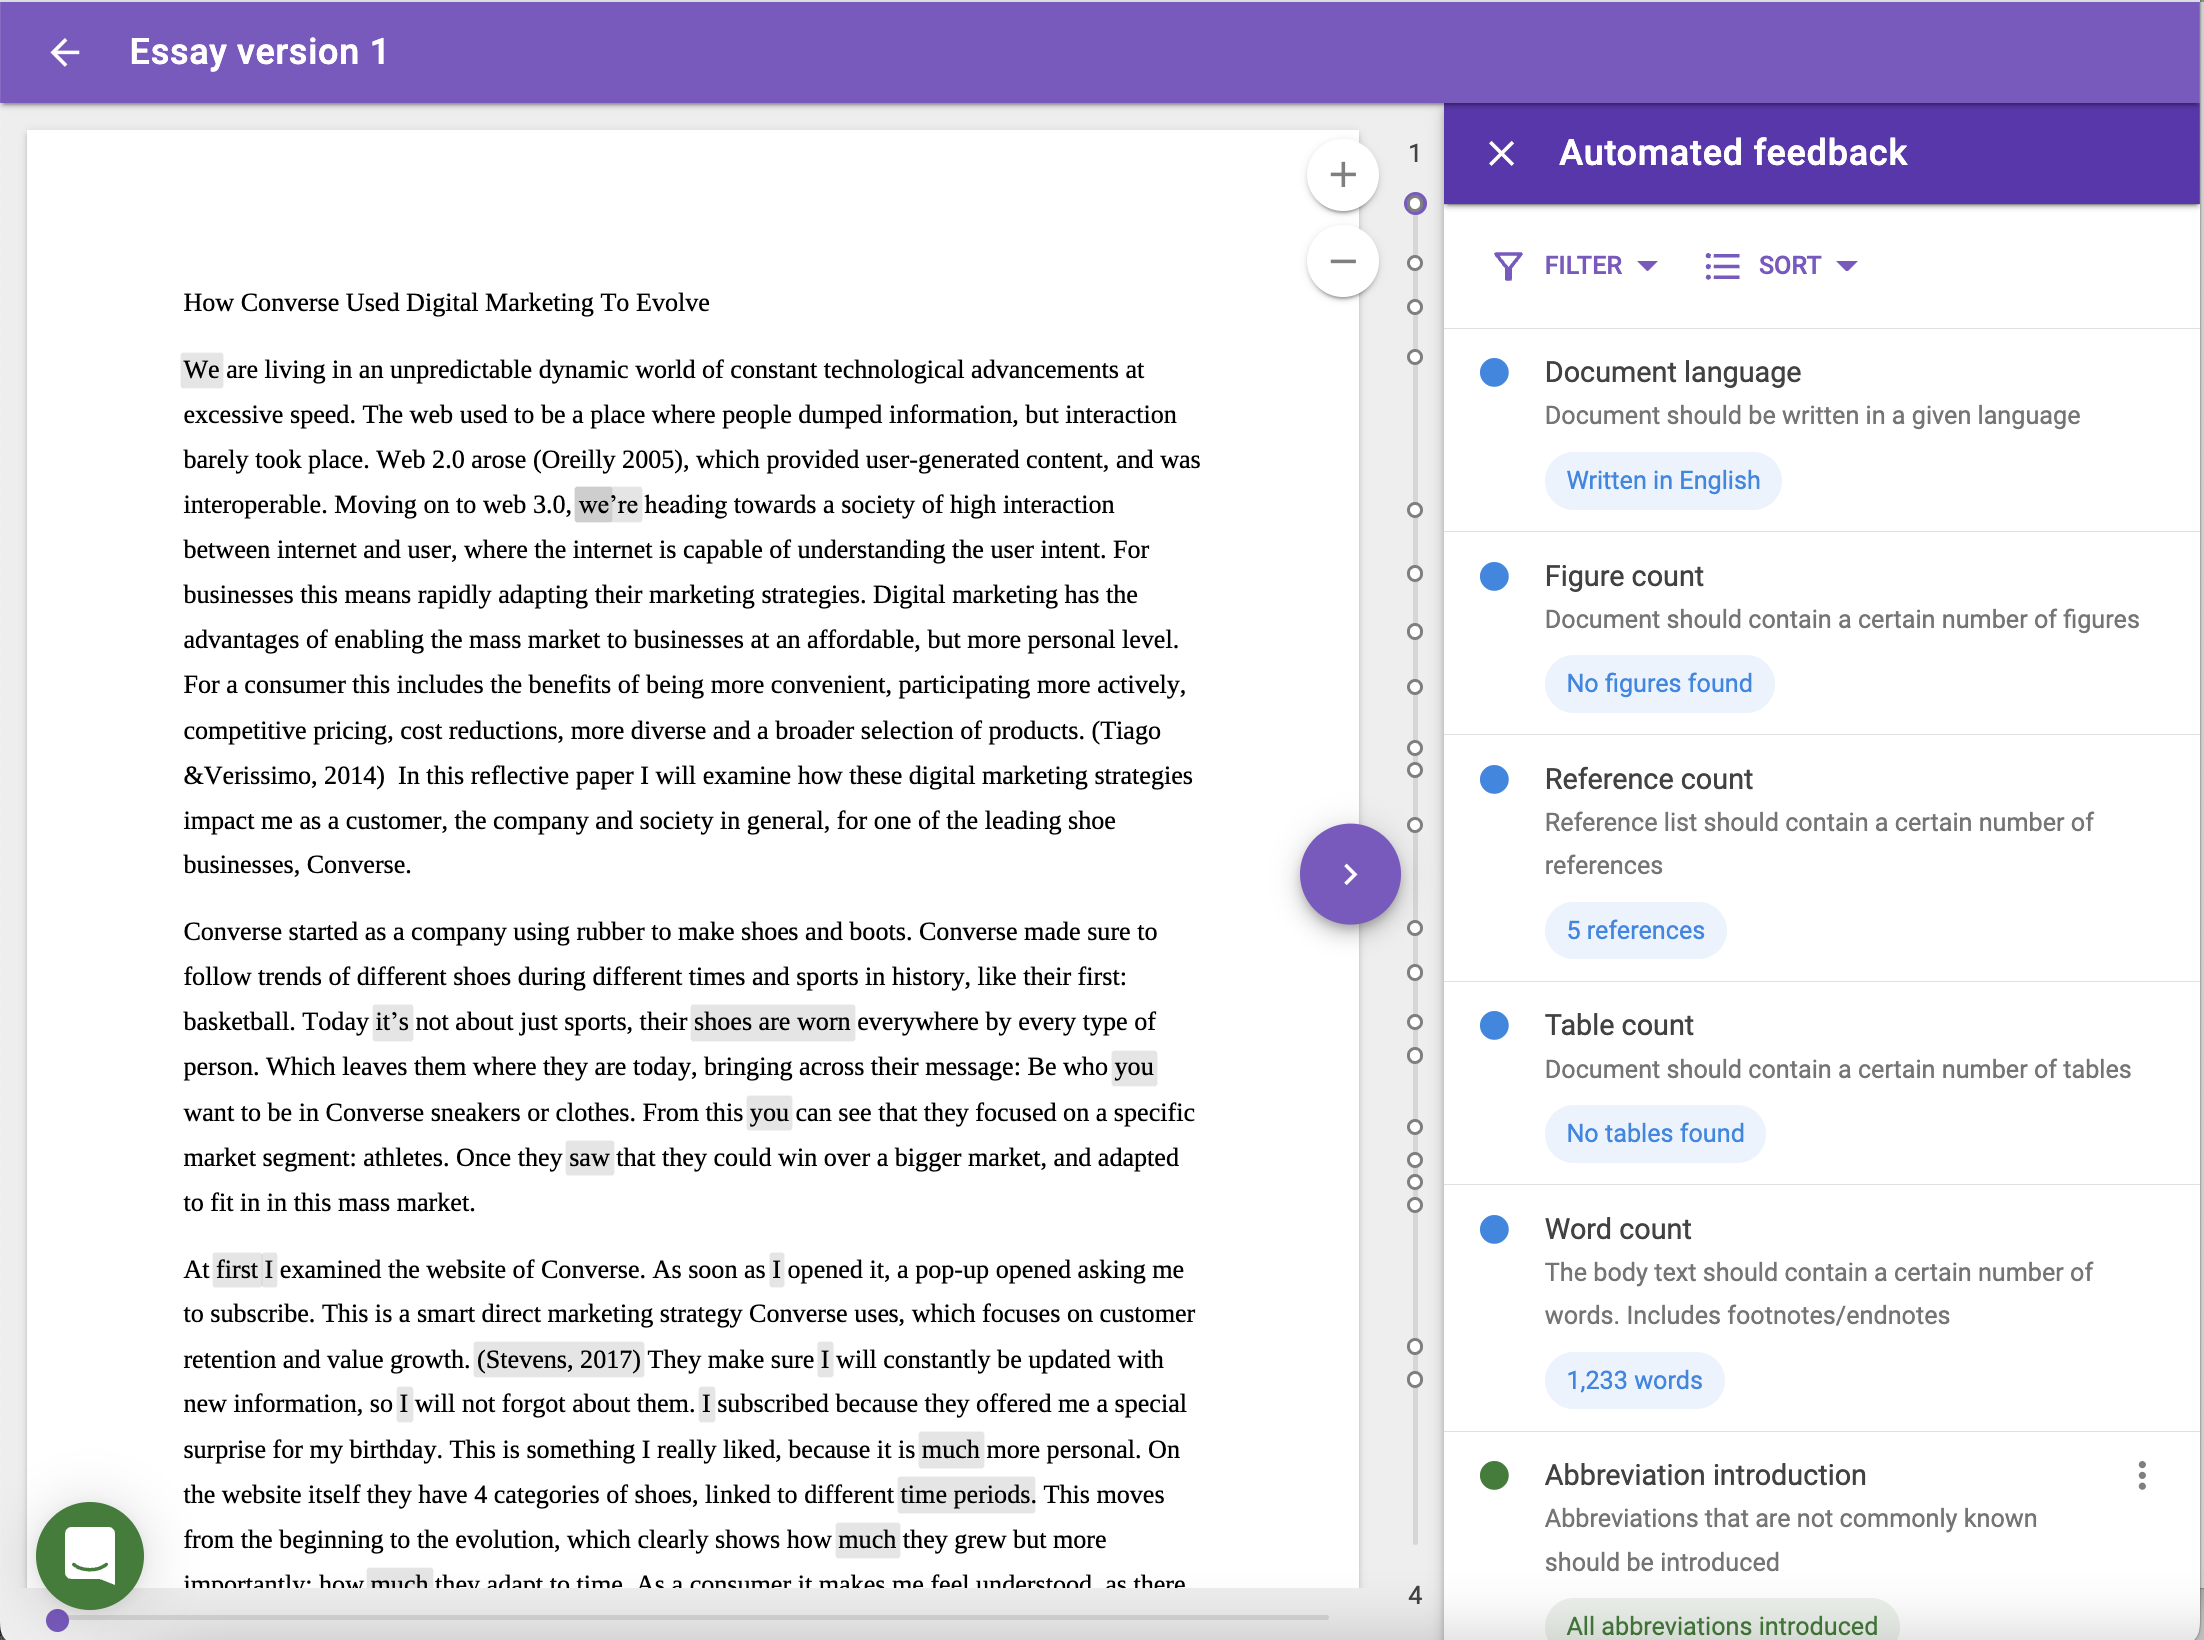The height and width of the screenshot is (1640, 2204).
Task: Go back using the arrow icon
Action: 65,52
